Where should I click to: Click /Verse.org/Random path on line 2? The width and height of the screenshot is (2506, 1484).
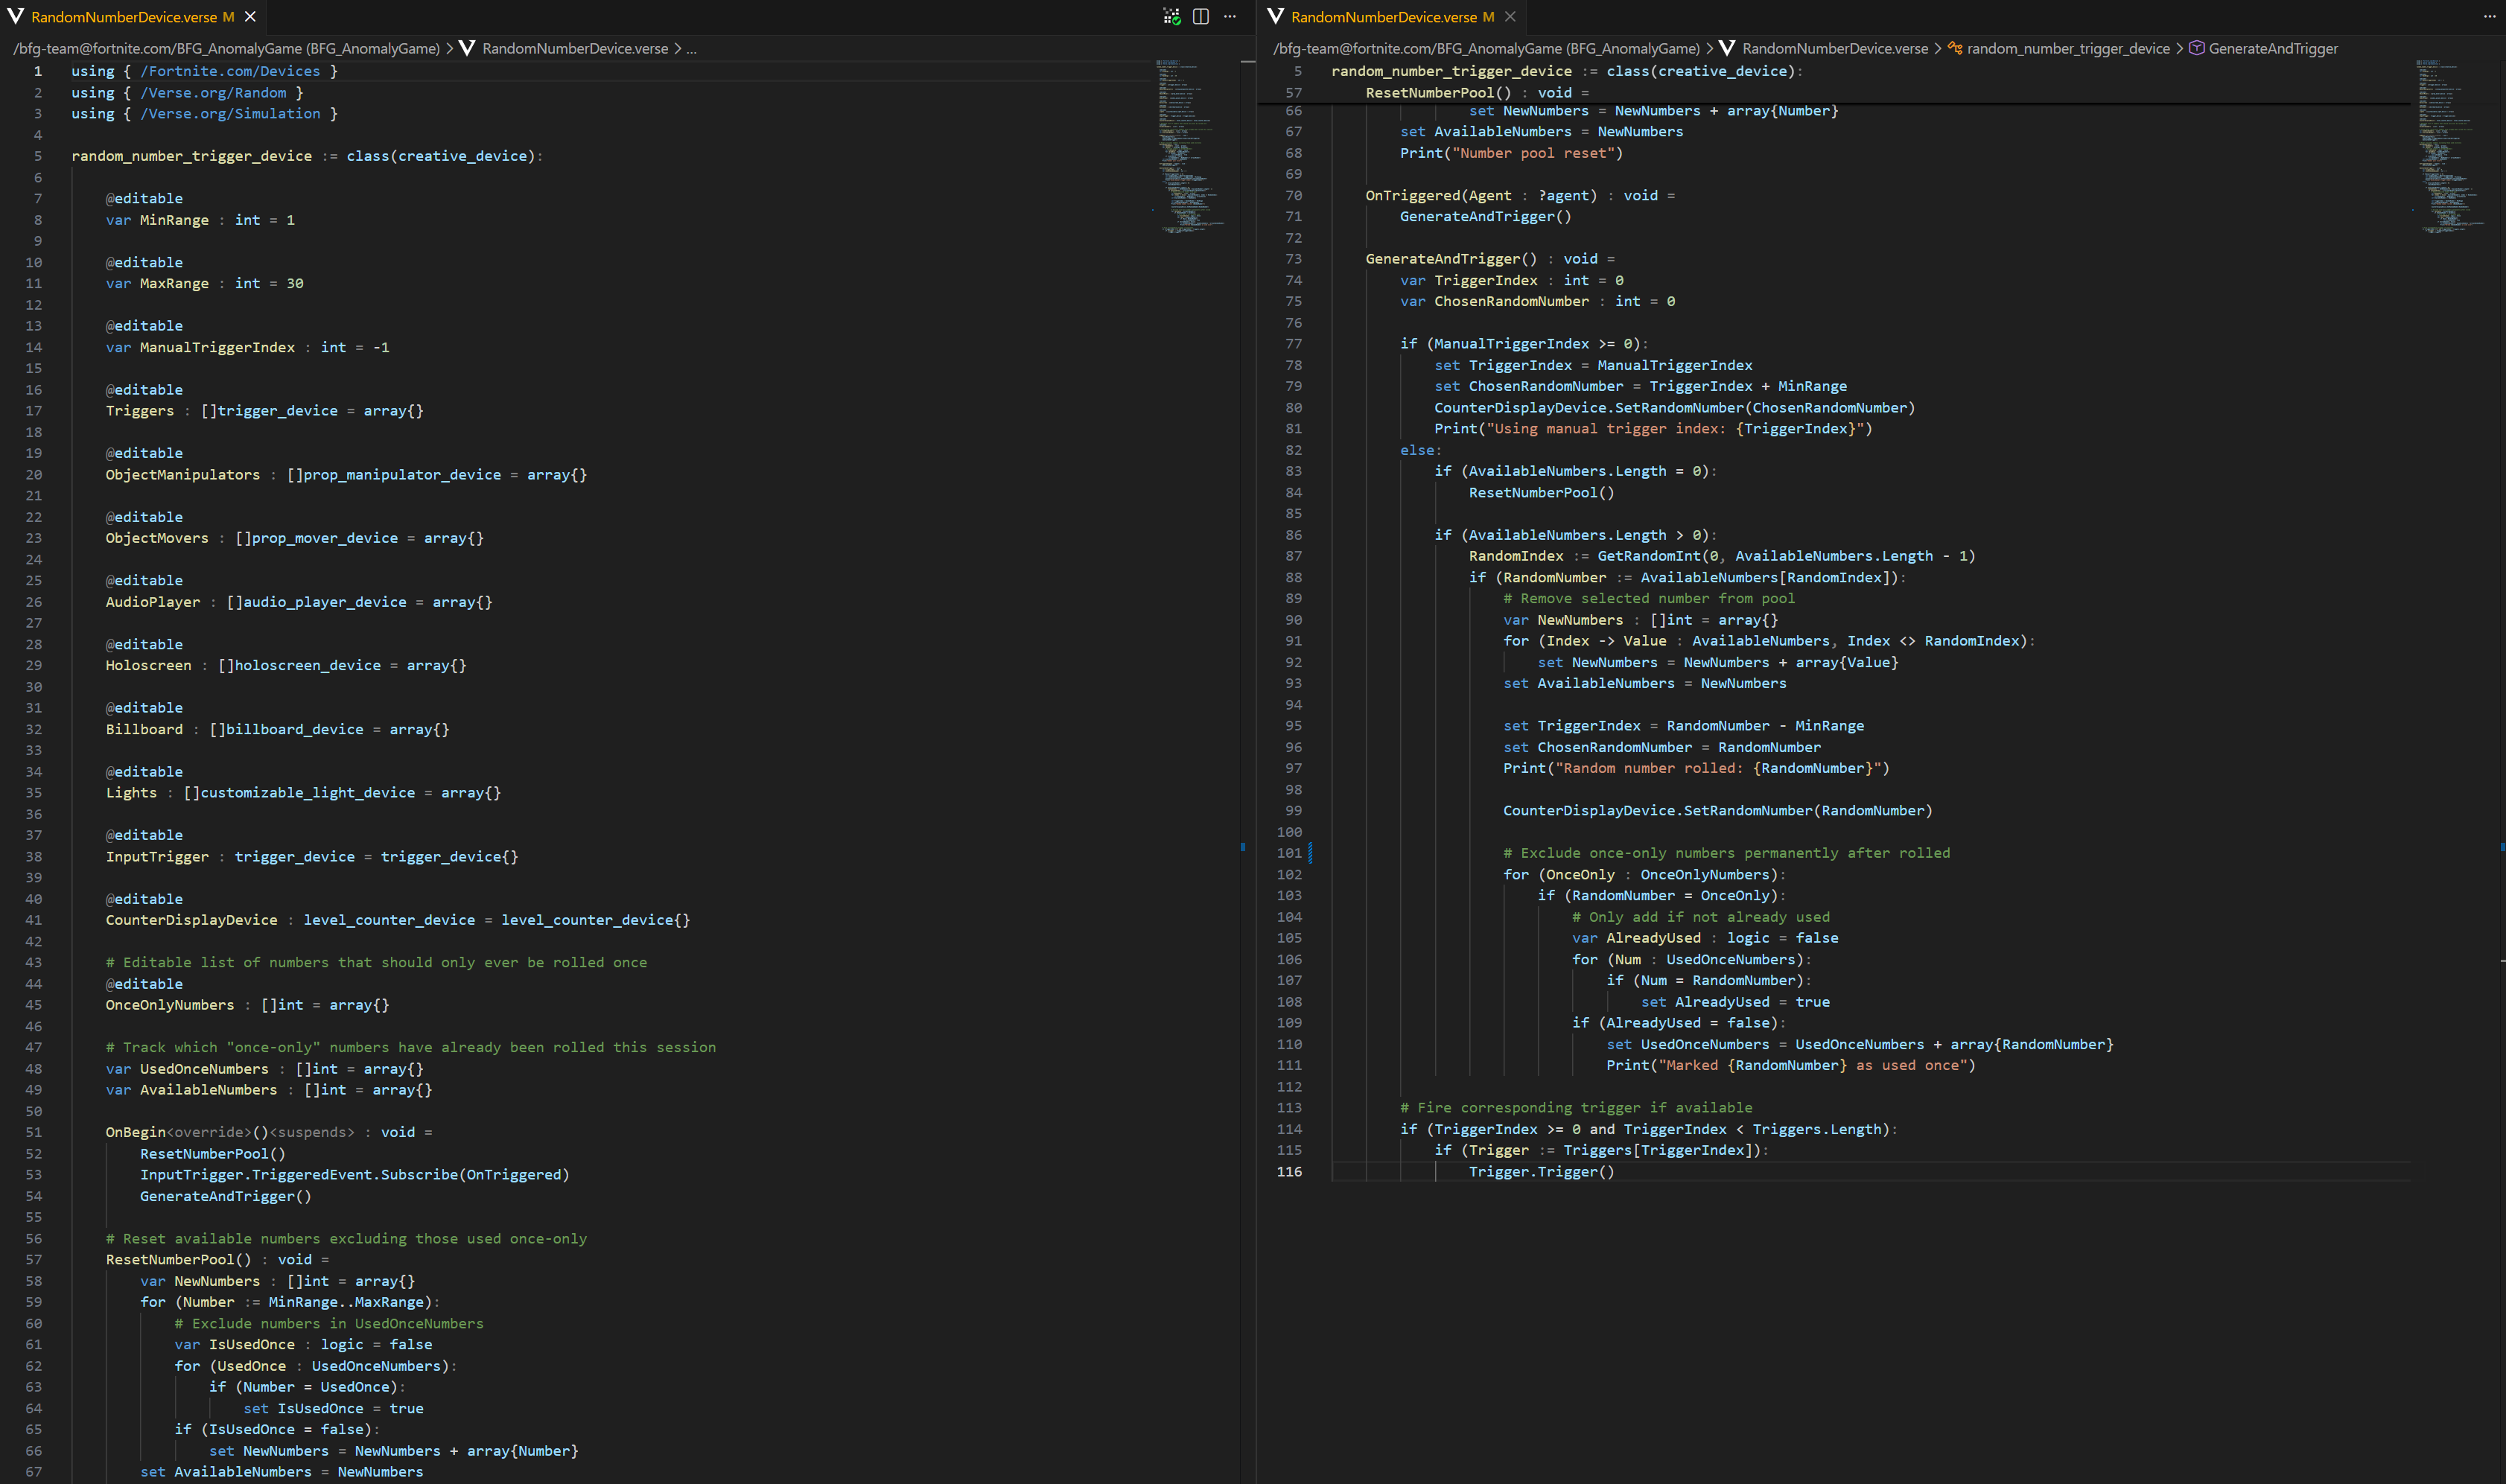click(213, 93)
